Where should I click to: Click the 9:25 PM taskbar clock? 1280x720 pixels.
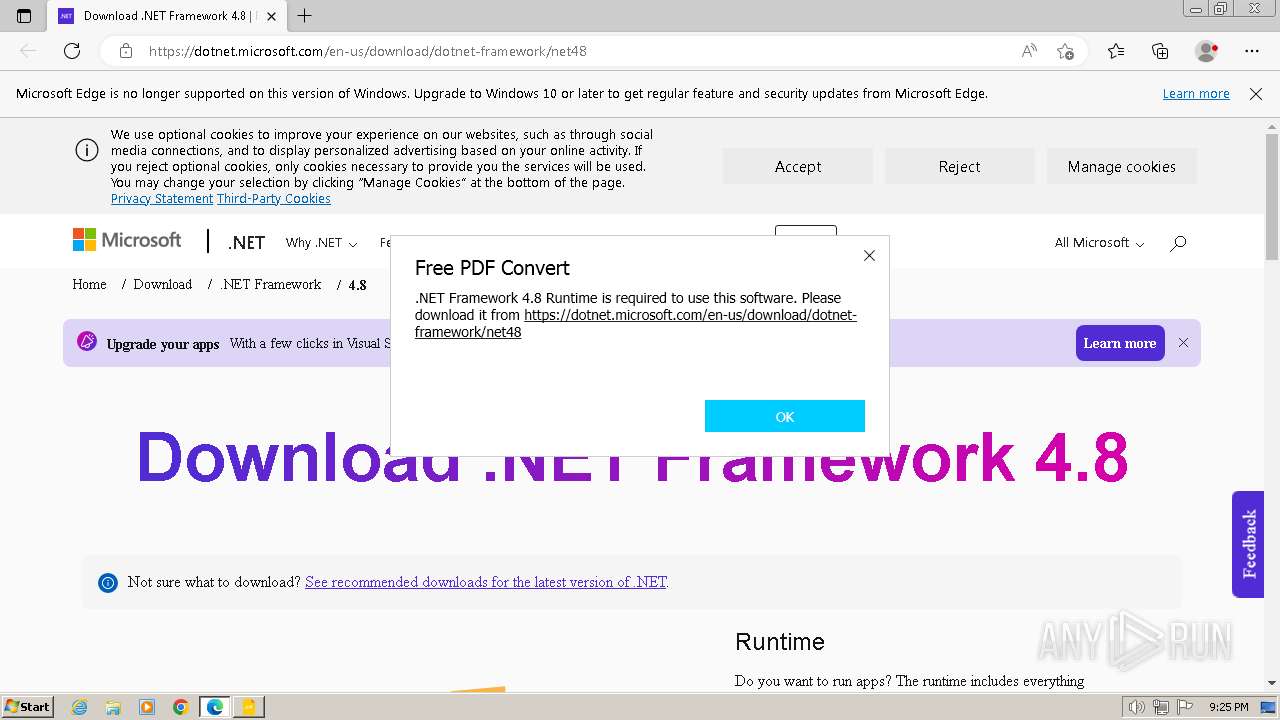1228,707
